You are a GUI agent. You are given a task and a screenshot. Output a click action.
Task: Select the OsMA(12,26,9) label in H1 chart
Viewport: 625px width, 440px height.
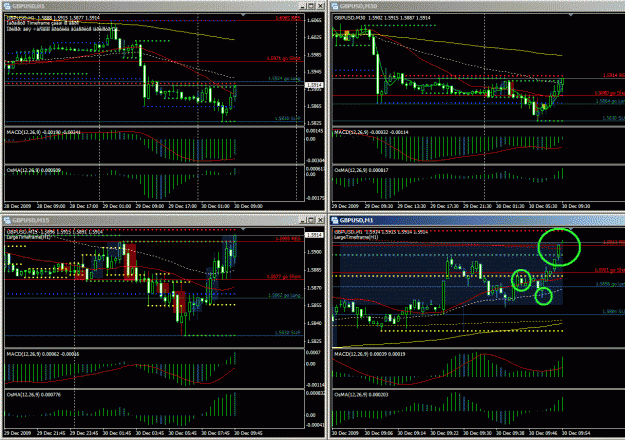pyautogui.click(x=23, y=170)
